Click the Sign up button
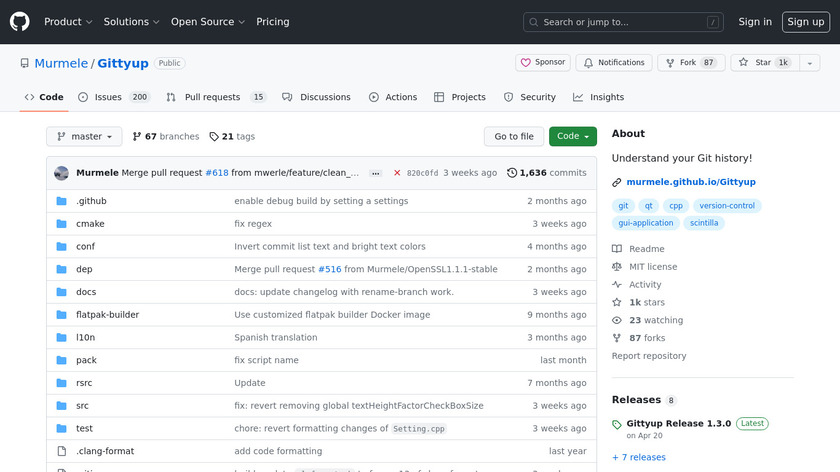The image size is (840, 472). click(x=806, y=22)
